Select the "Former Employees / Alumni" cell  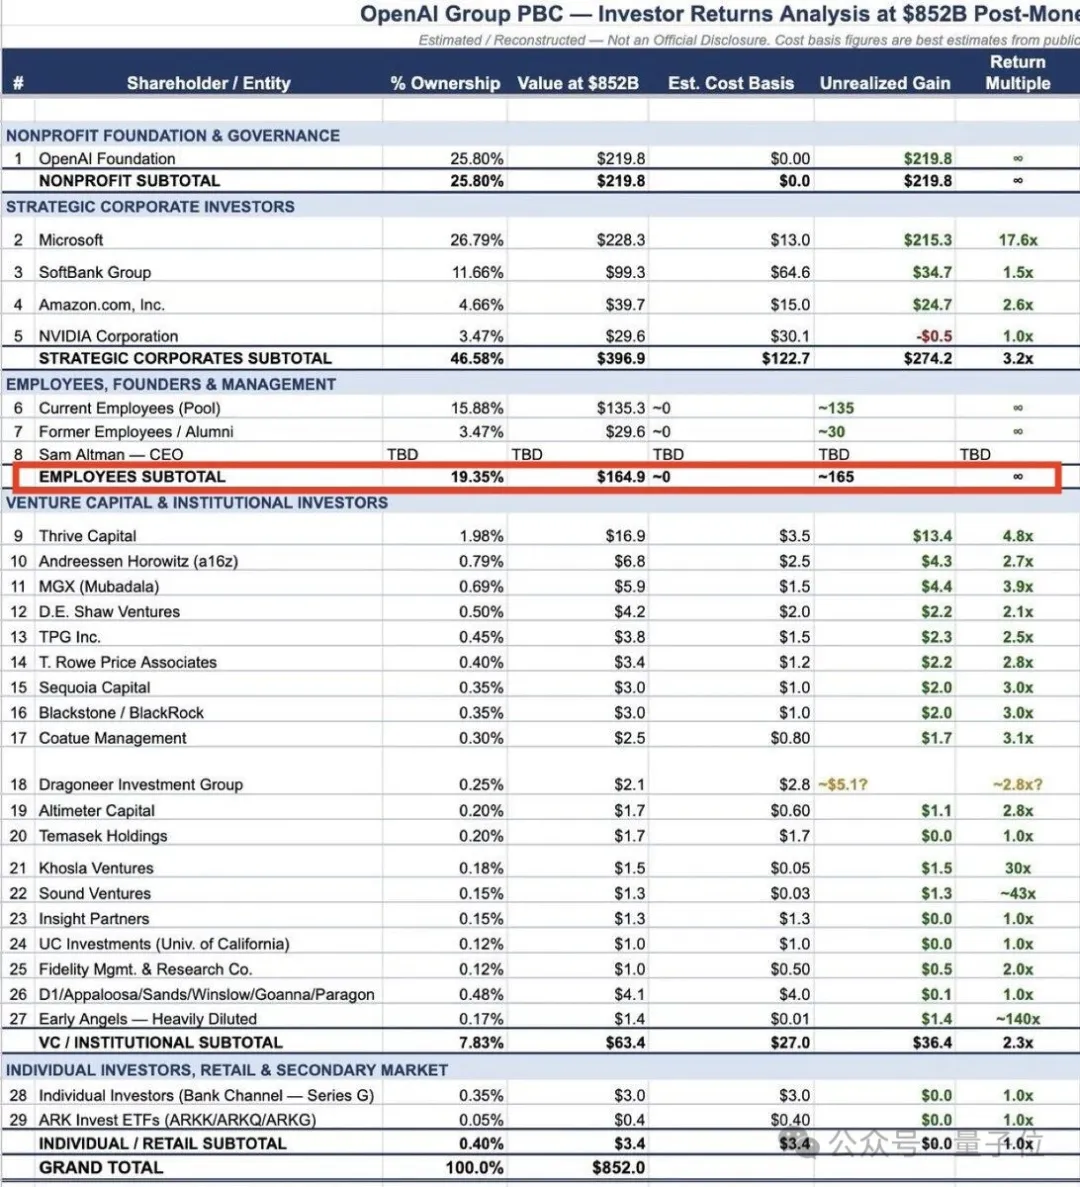[x=135, y=431]
